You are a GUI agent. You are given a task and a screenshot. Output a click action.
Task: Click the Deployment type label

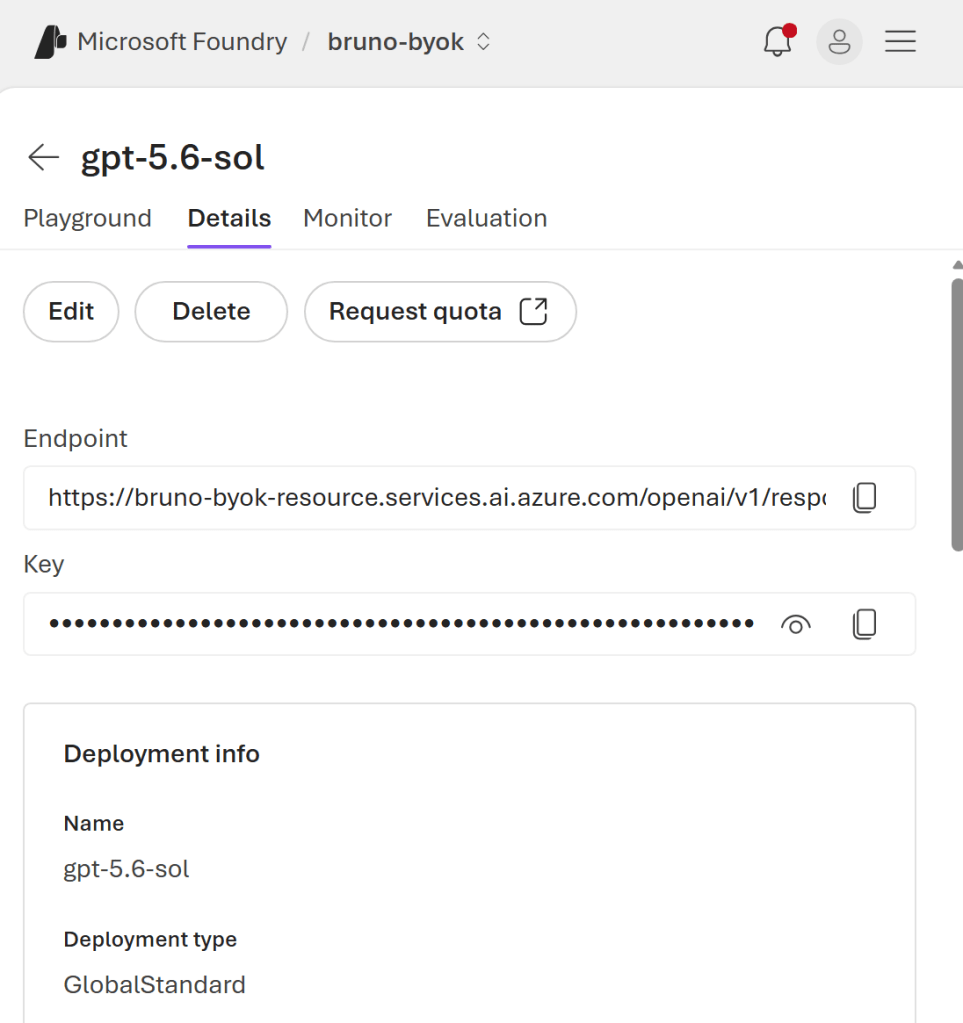click(x=150, y=940)
